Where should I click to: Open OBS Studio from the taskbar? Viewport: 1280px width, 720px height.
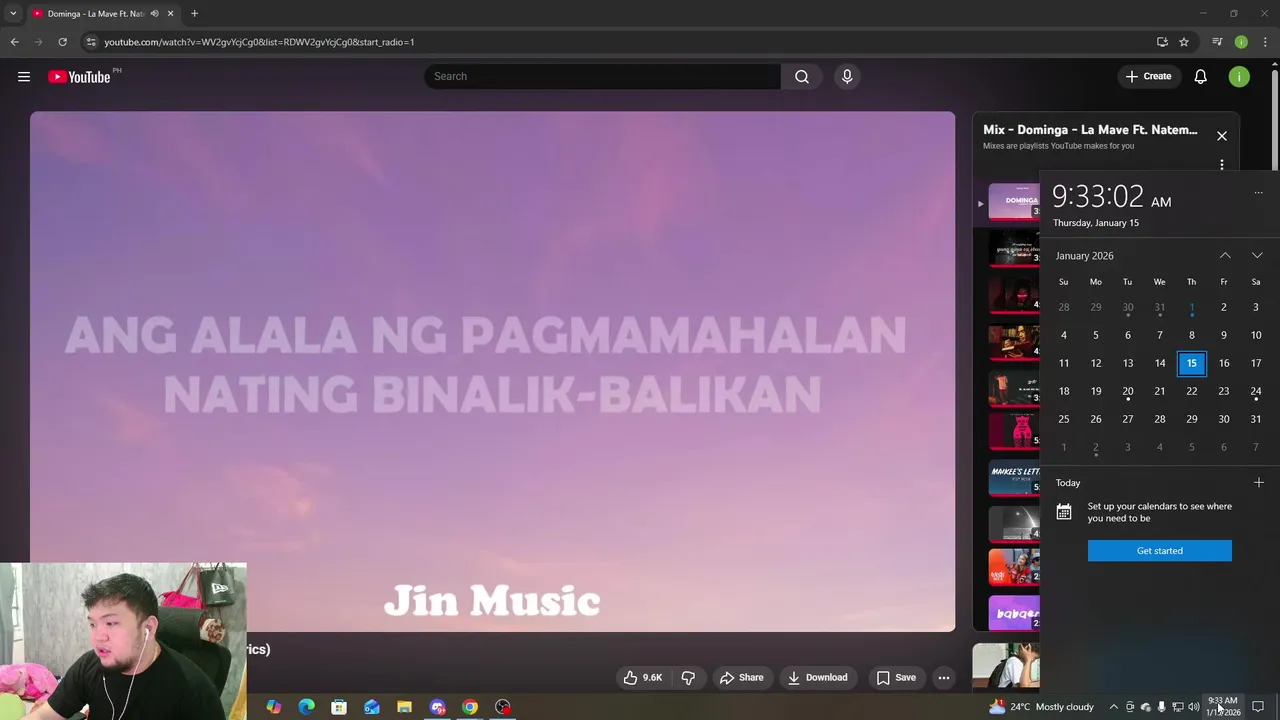pos(503,707)
